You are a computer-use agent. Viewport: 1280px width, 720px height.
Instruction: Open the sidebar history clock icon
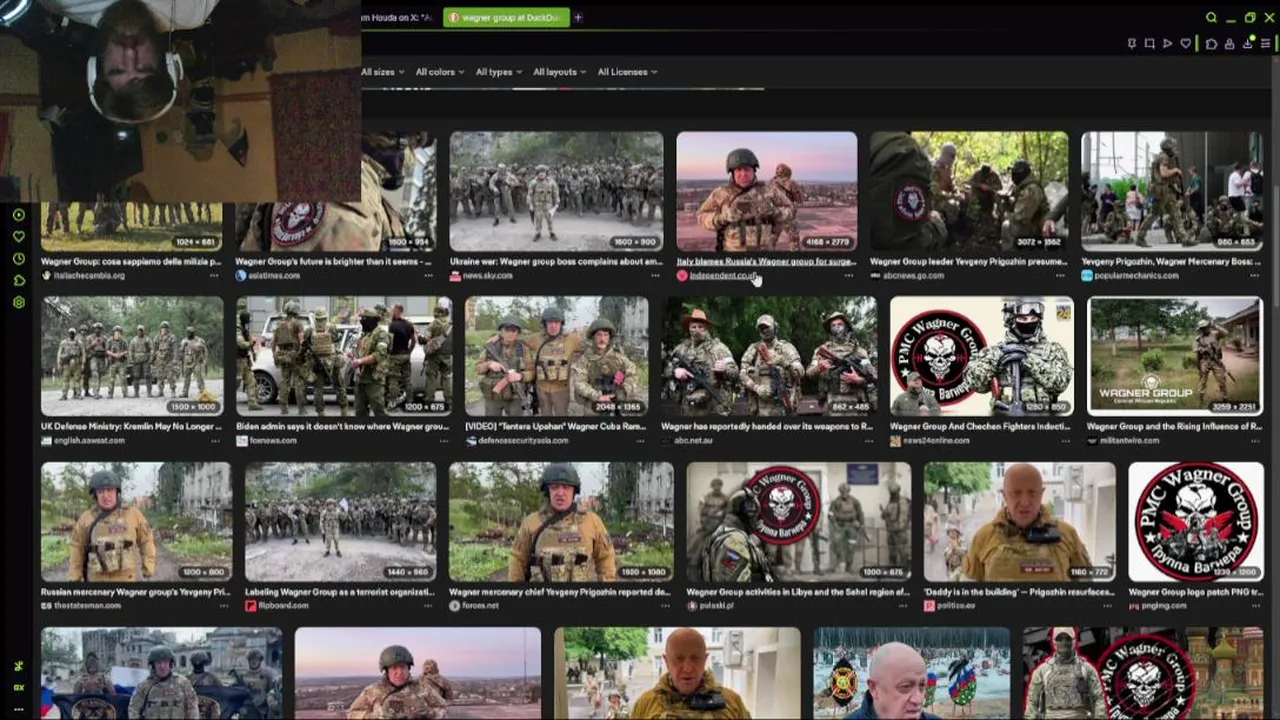tap(18, 259)
